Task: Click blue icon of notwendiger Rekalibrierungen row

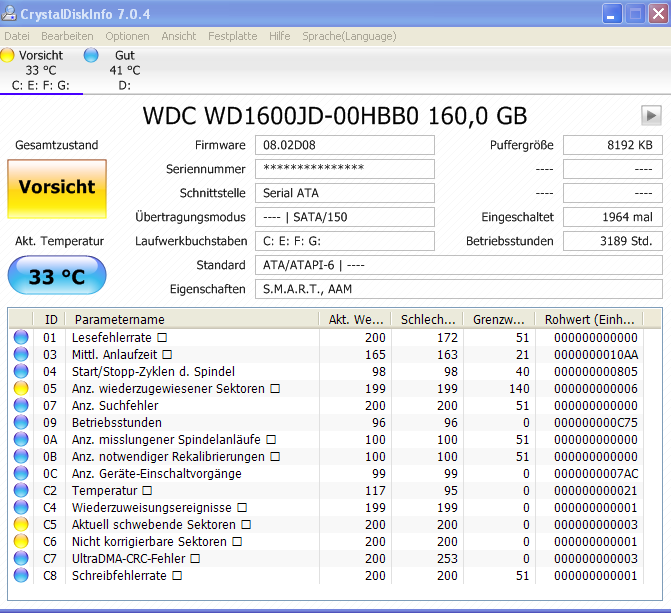Action: coord(21,456)
